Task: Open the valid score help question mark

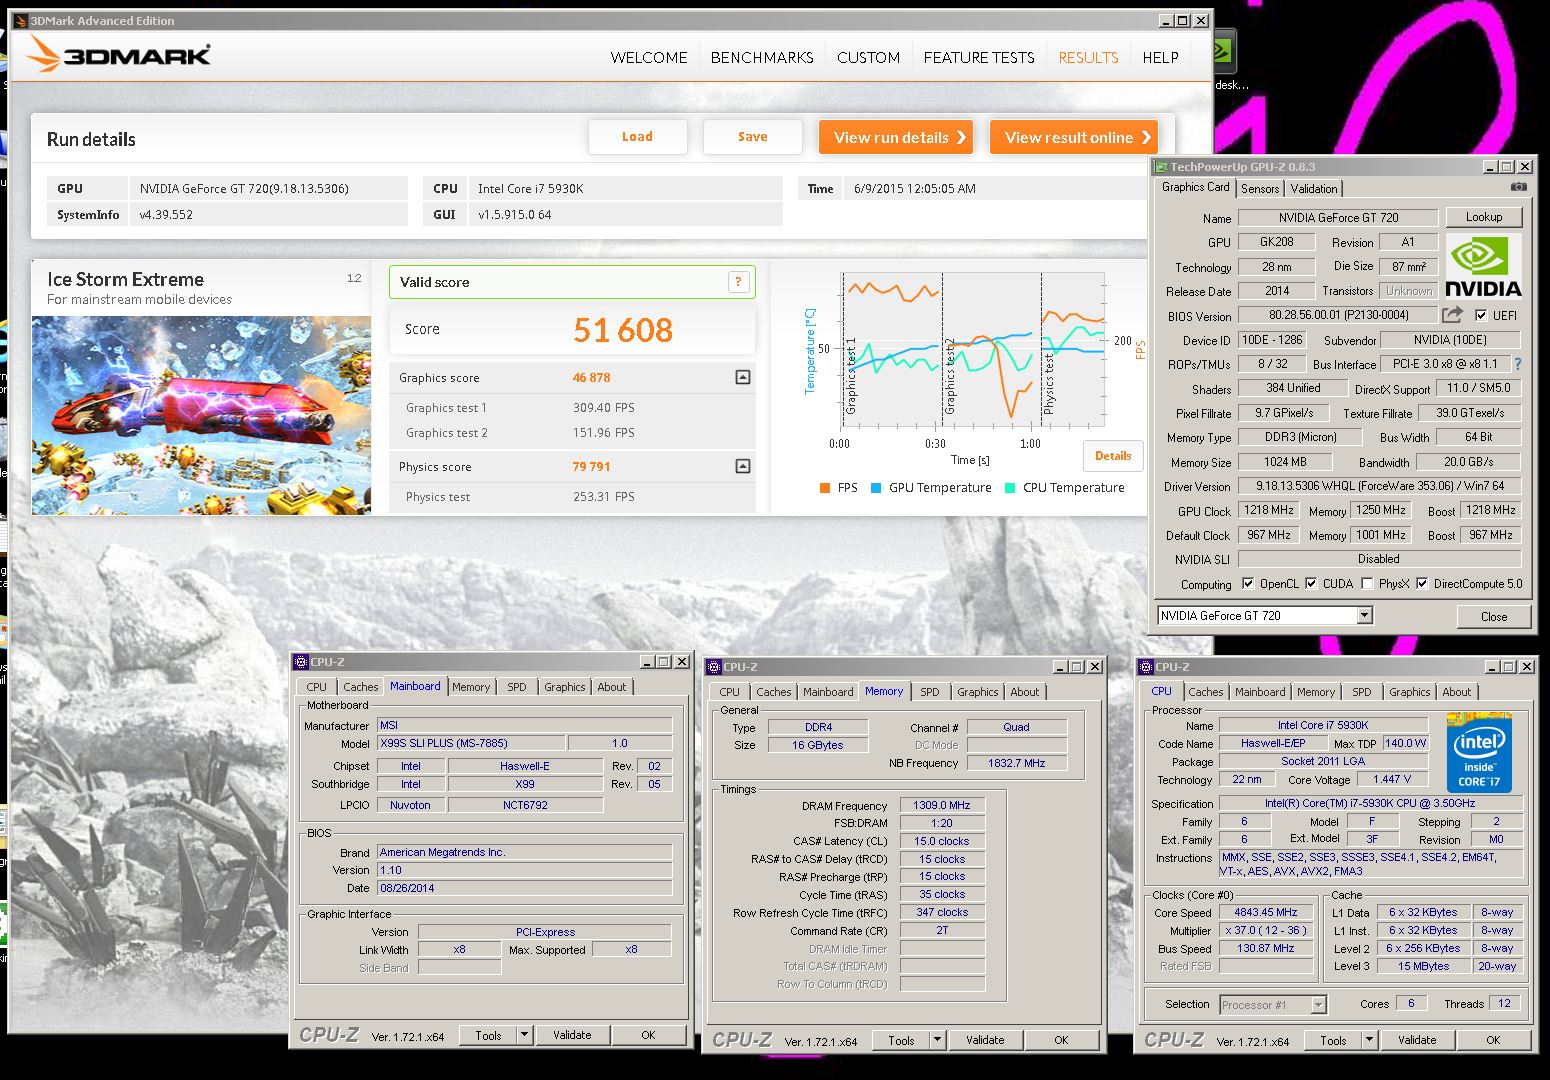Action: click(x=738, y=282)
